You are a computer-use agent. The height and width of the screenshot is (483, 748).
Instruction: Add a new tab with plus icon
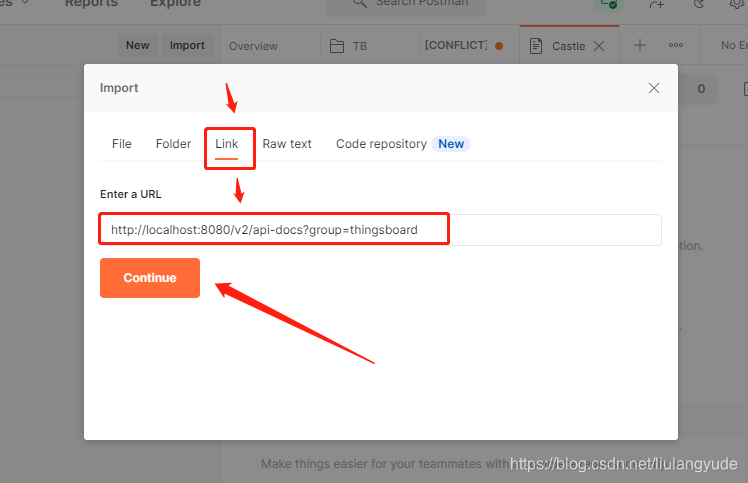[x=640, y=45]
